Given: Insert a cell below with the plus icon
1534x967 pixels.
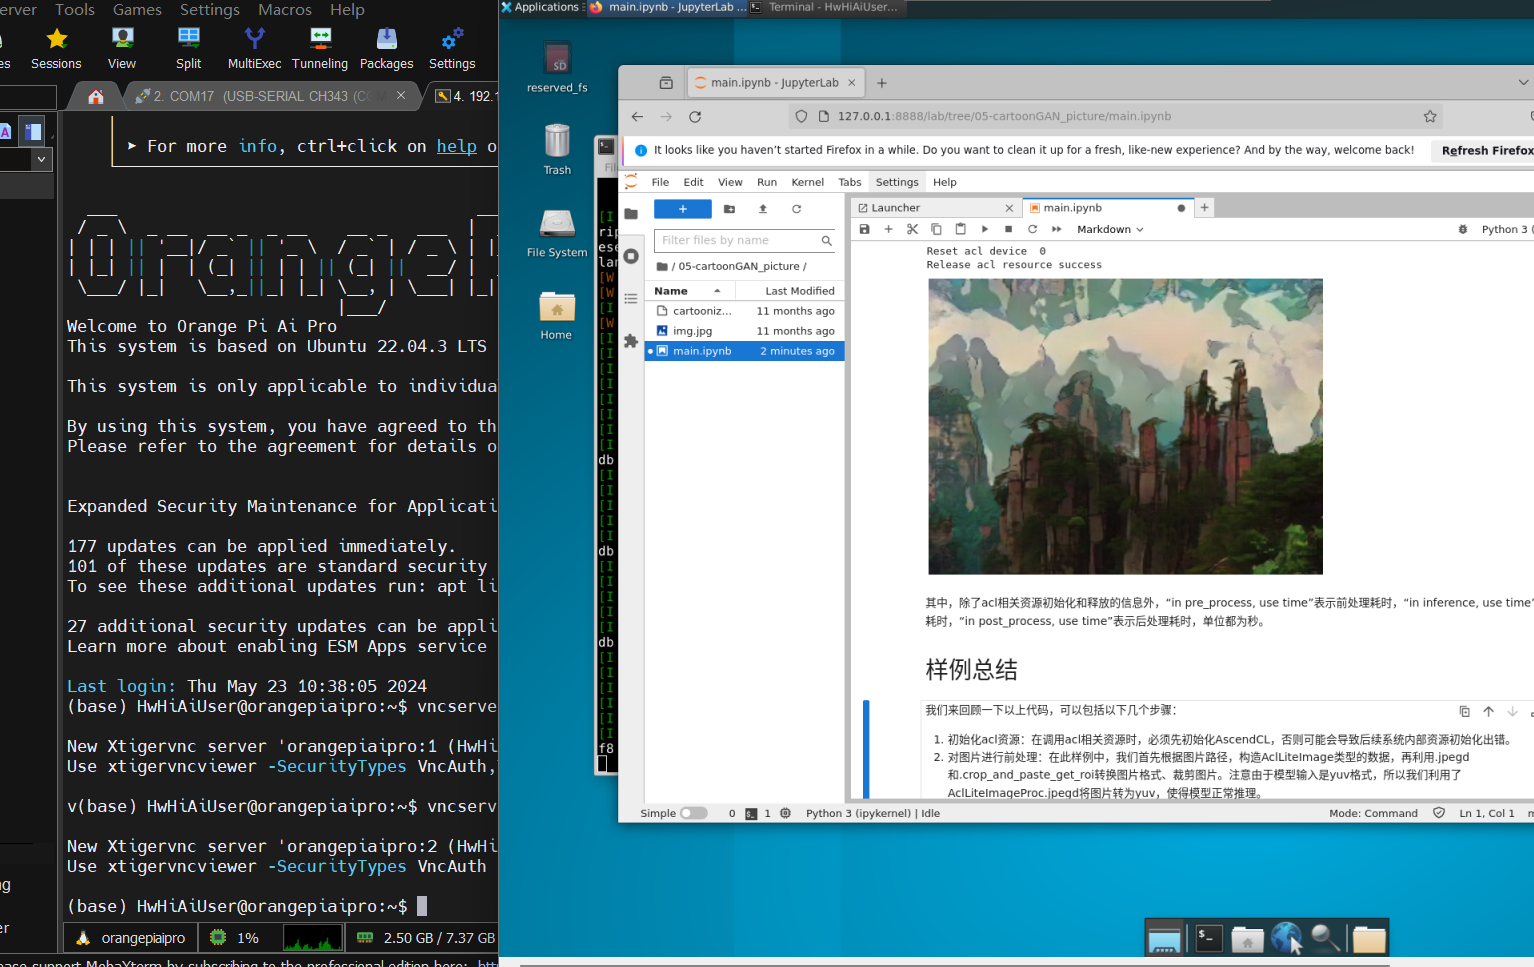Looking at the screenshot, I should (888, 229).
